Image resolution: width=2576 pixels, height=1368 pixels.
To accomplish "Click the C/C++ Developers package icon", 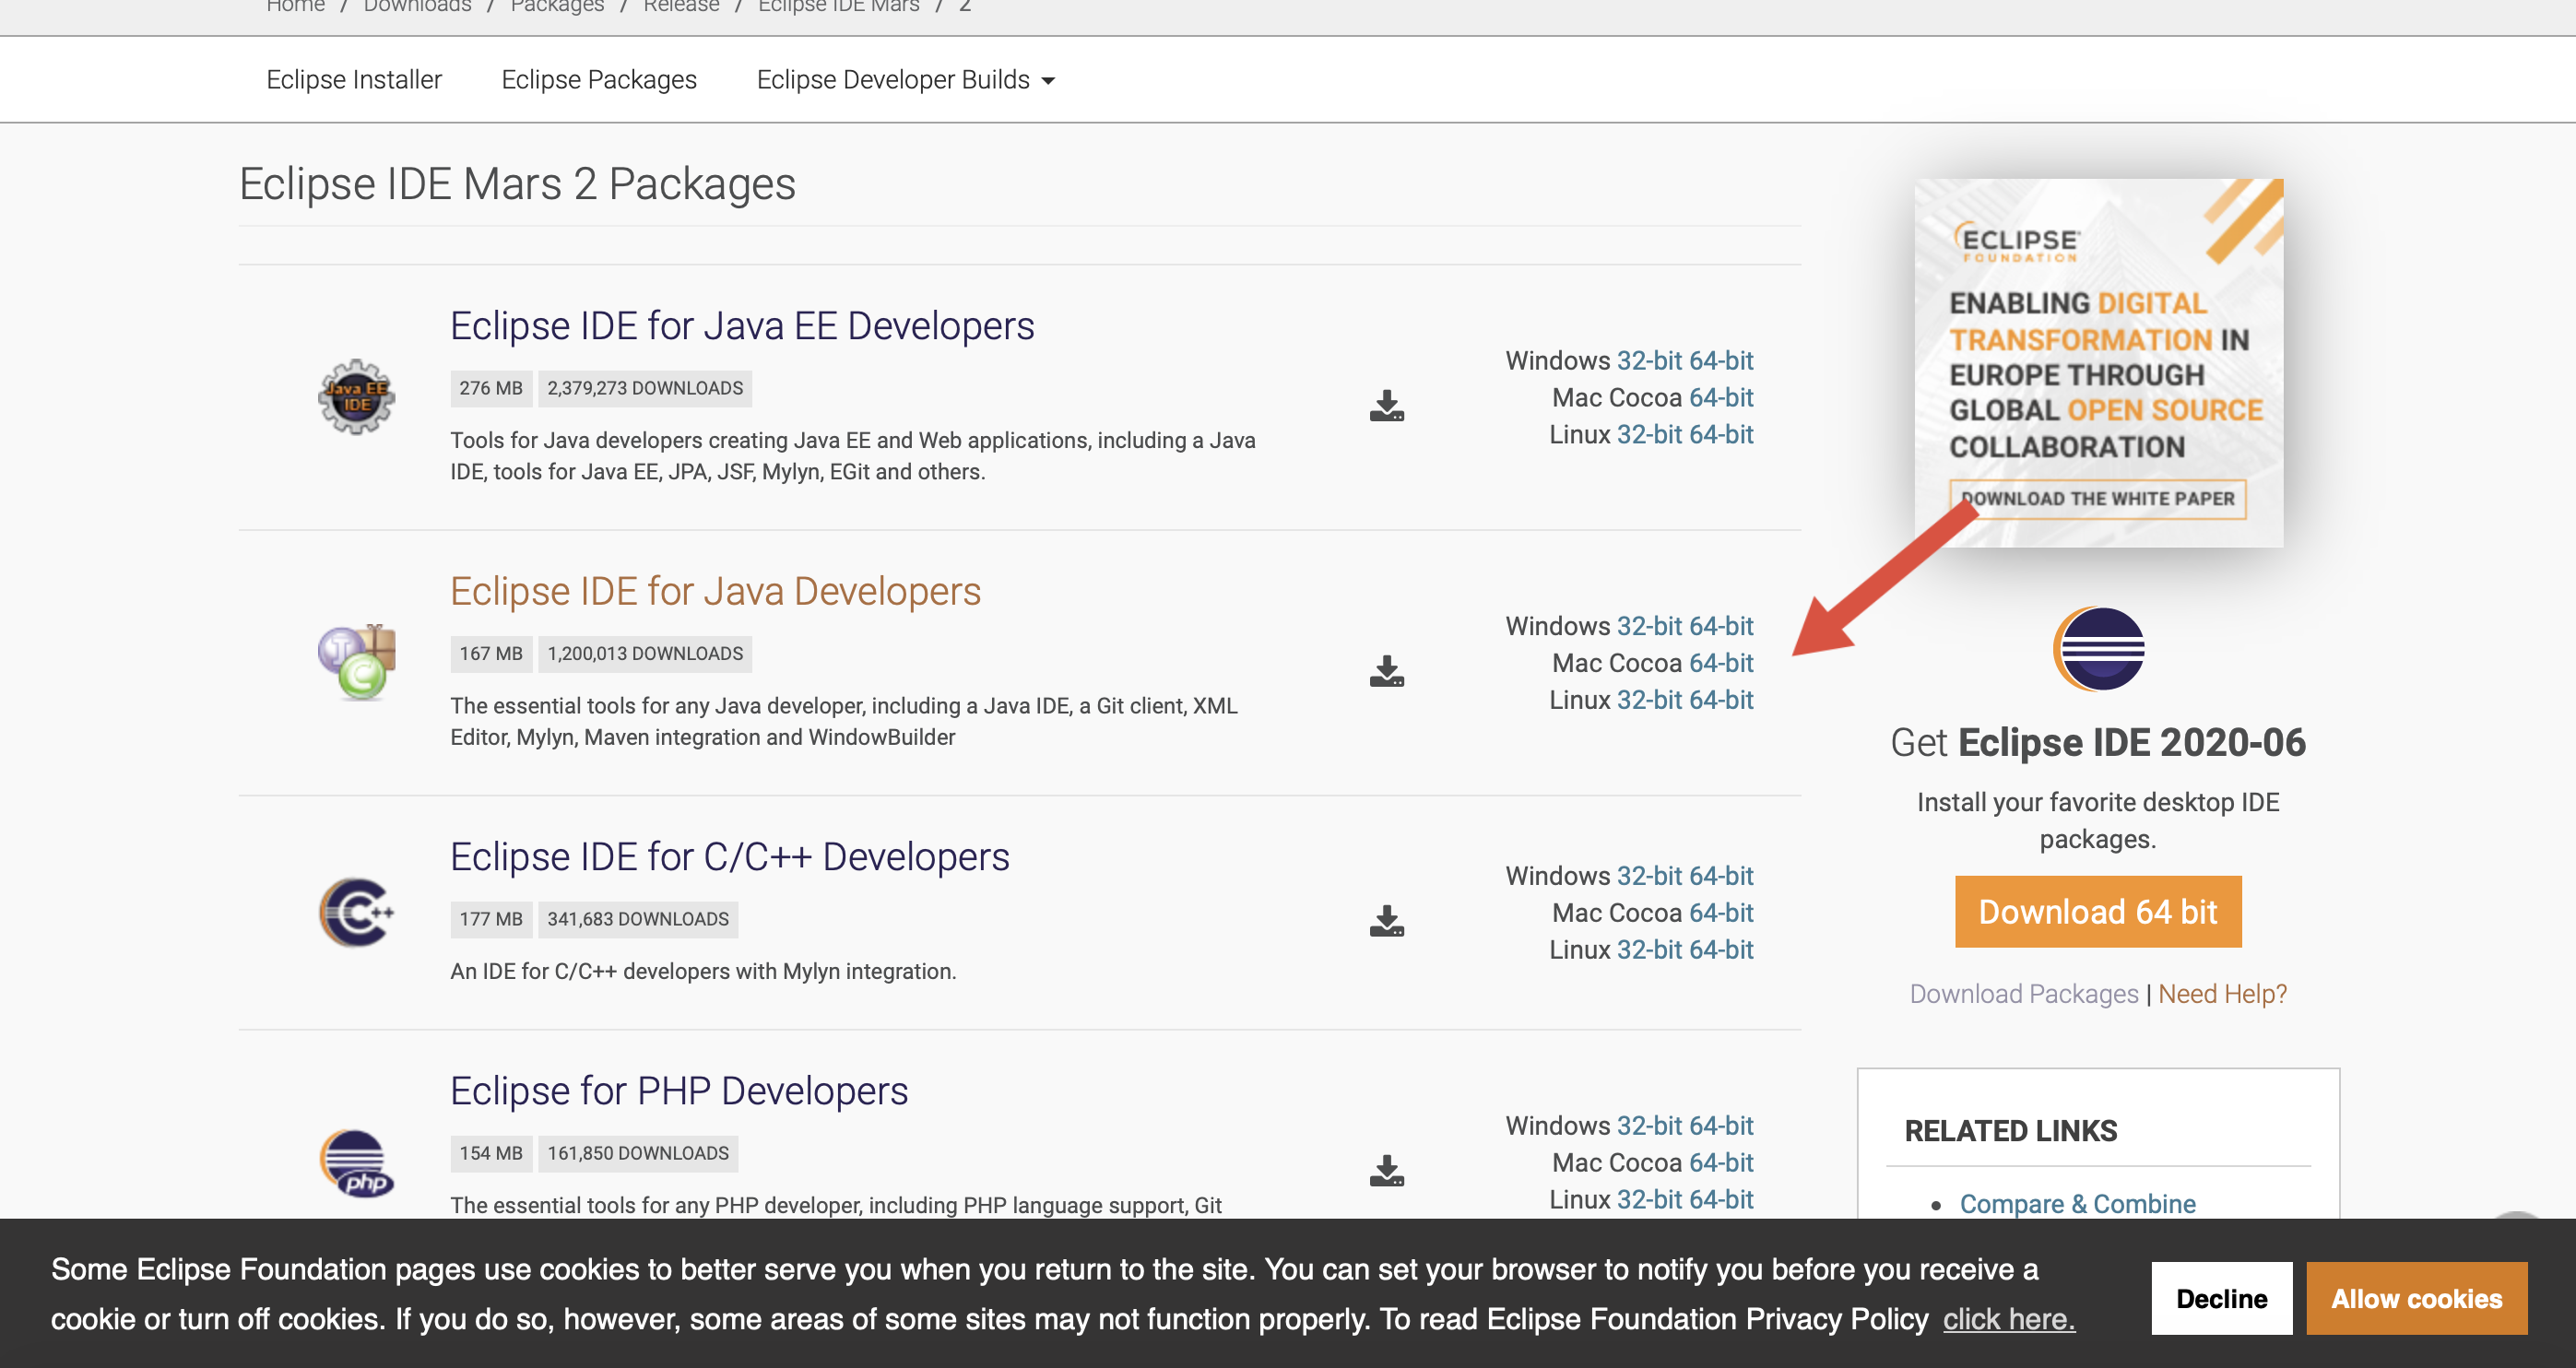I will (x=356, y=912).
